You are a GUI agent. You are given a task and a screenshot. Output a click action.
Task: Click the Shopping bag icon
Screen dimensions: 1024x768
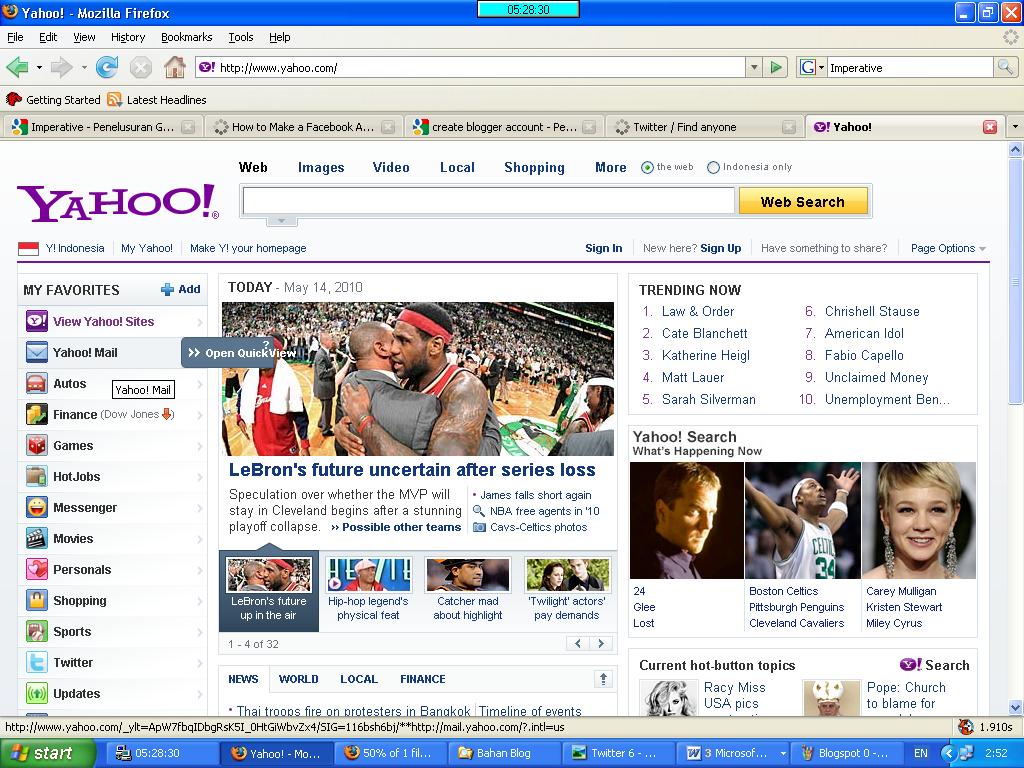(x=37, y=601)
